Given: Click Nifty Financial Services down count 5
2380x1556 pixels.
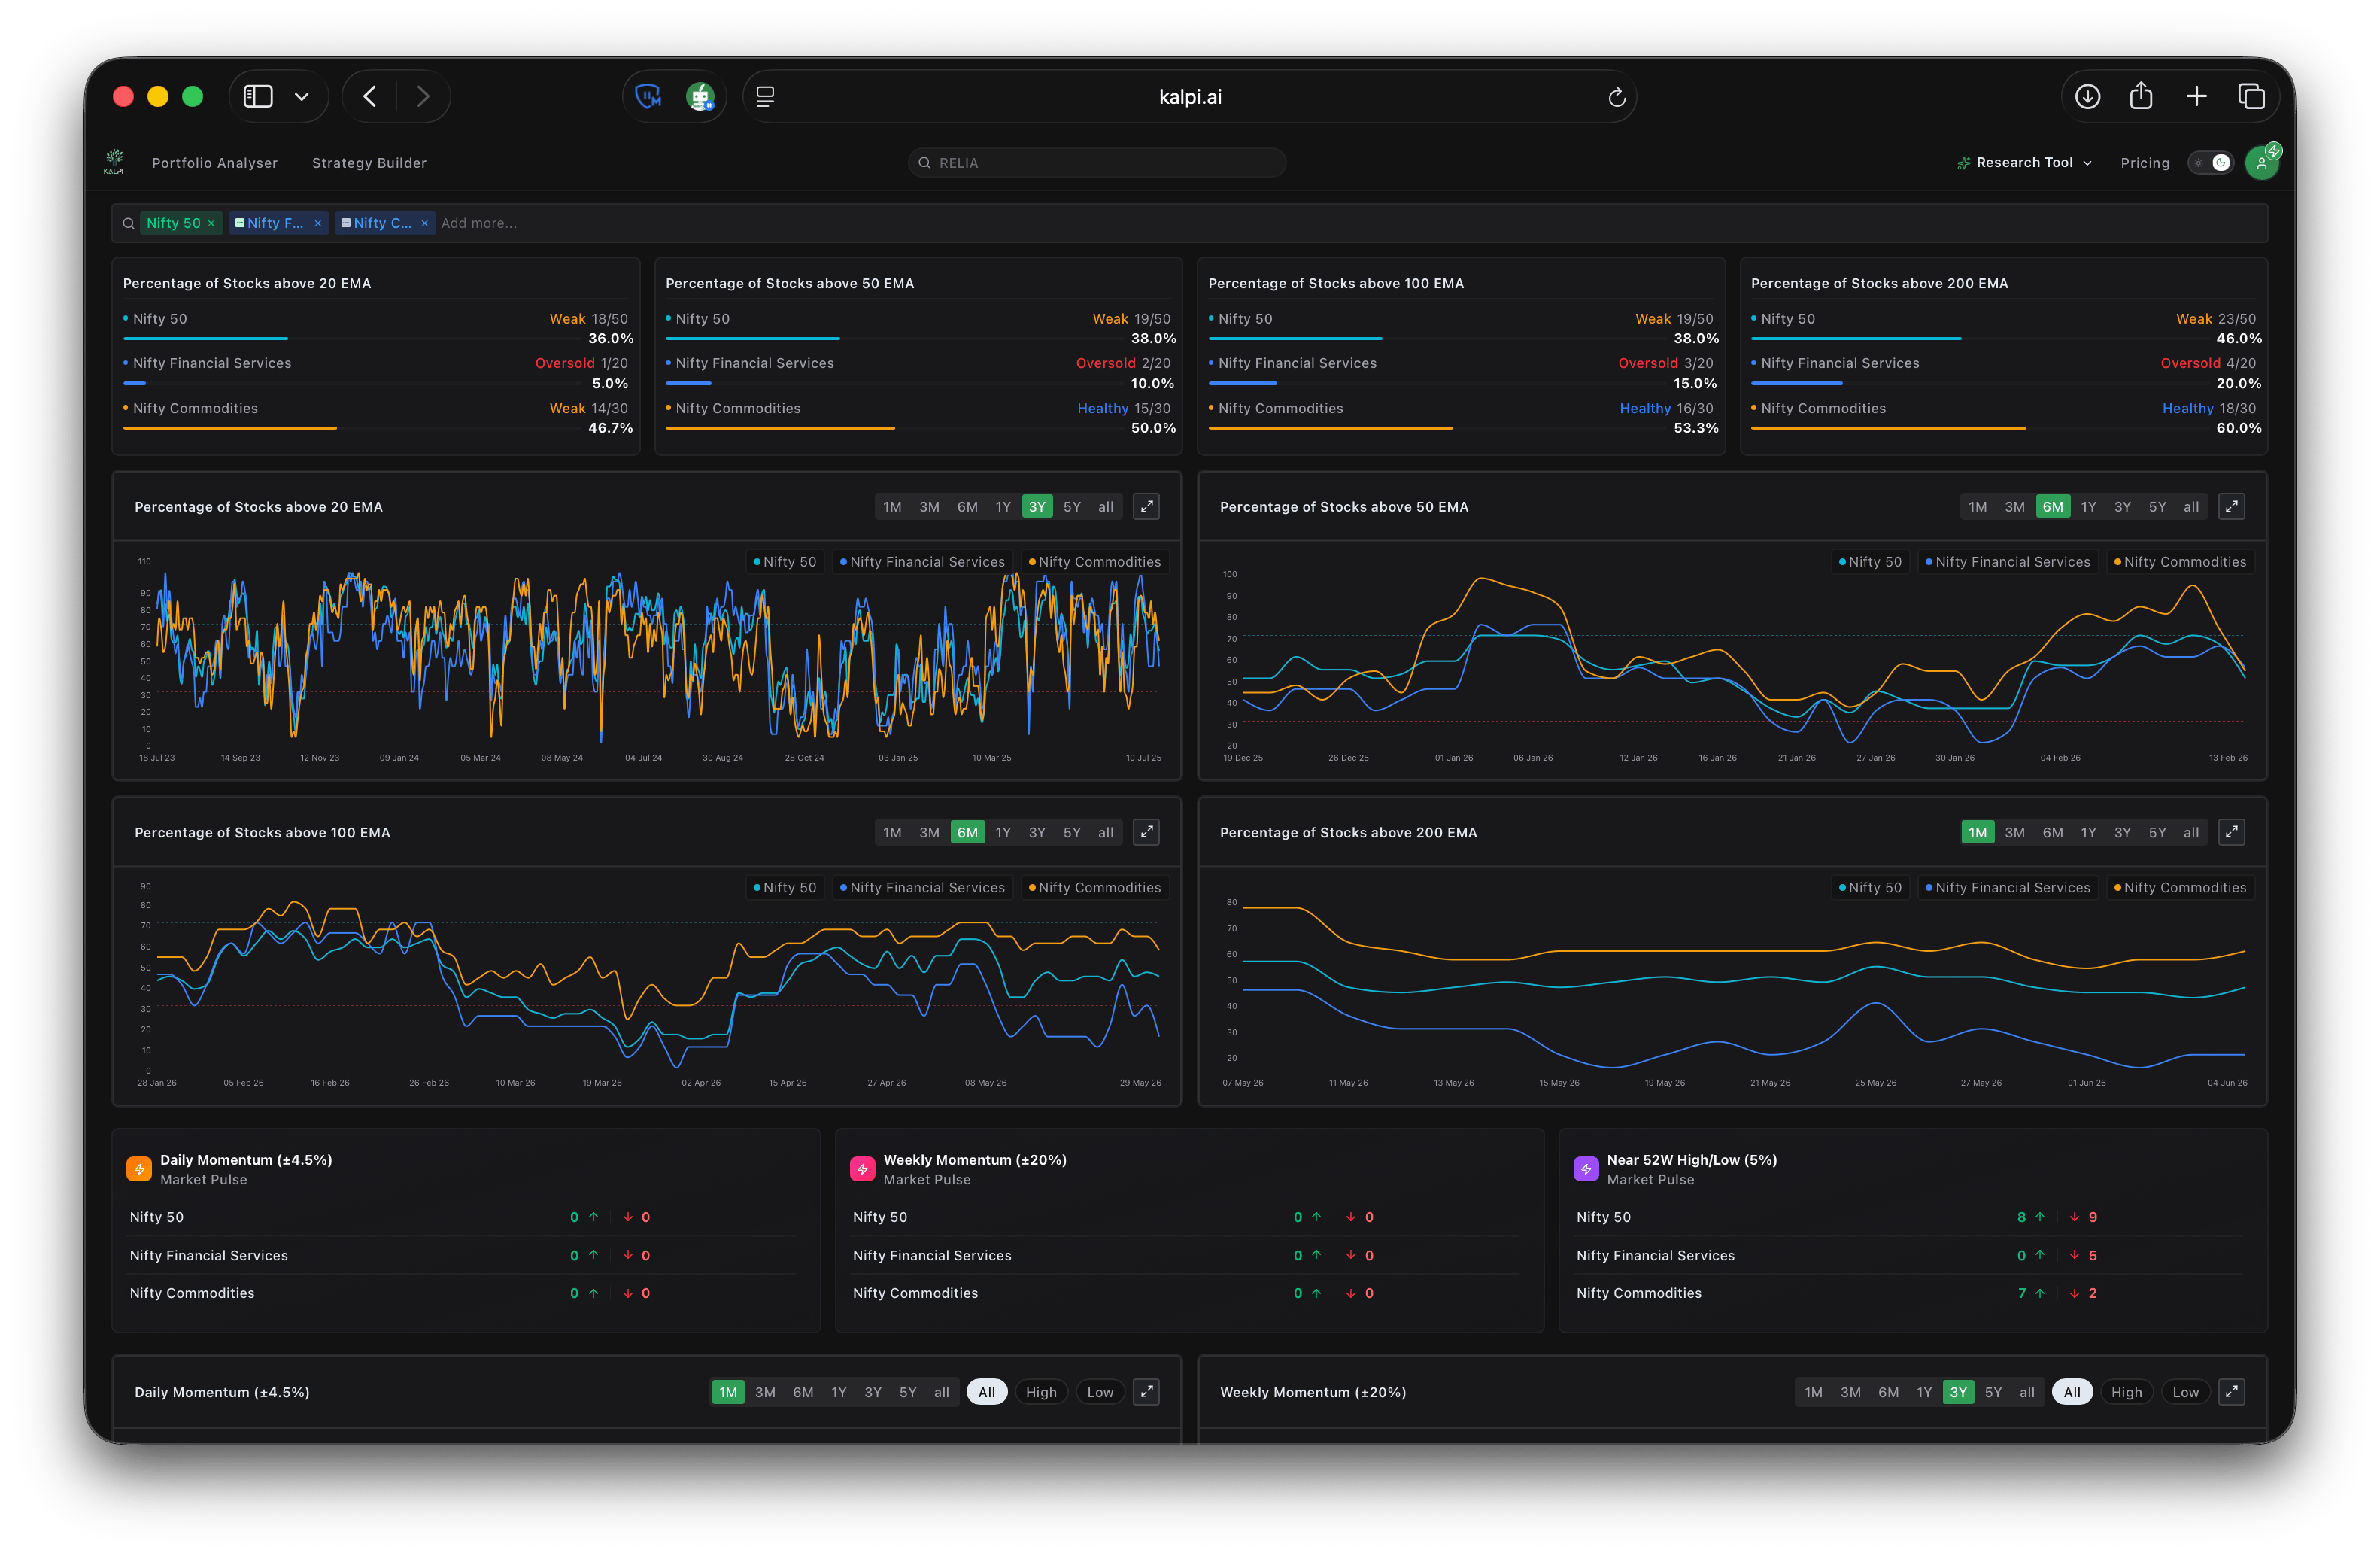Looking at the screenshot, I should [2092, 1255].
